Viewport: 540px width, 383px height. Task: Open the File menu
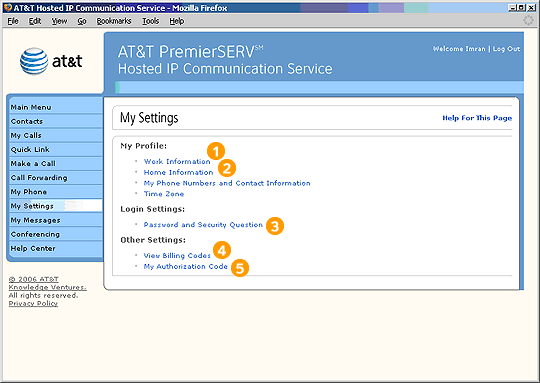13,21
